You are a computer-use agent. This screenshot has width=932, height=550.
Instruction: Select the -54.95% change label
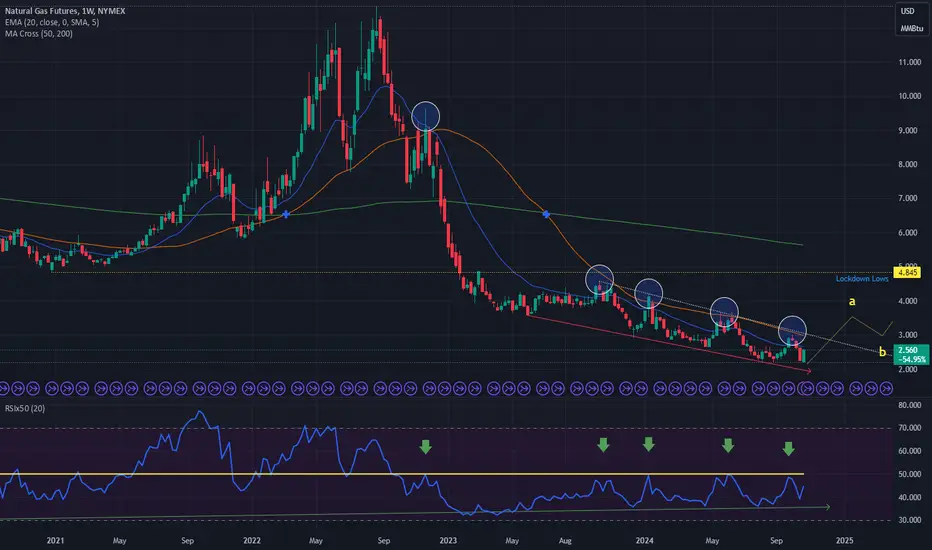pos(912,359)
